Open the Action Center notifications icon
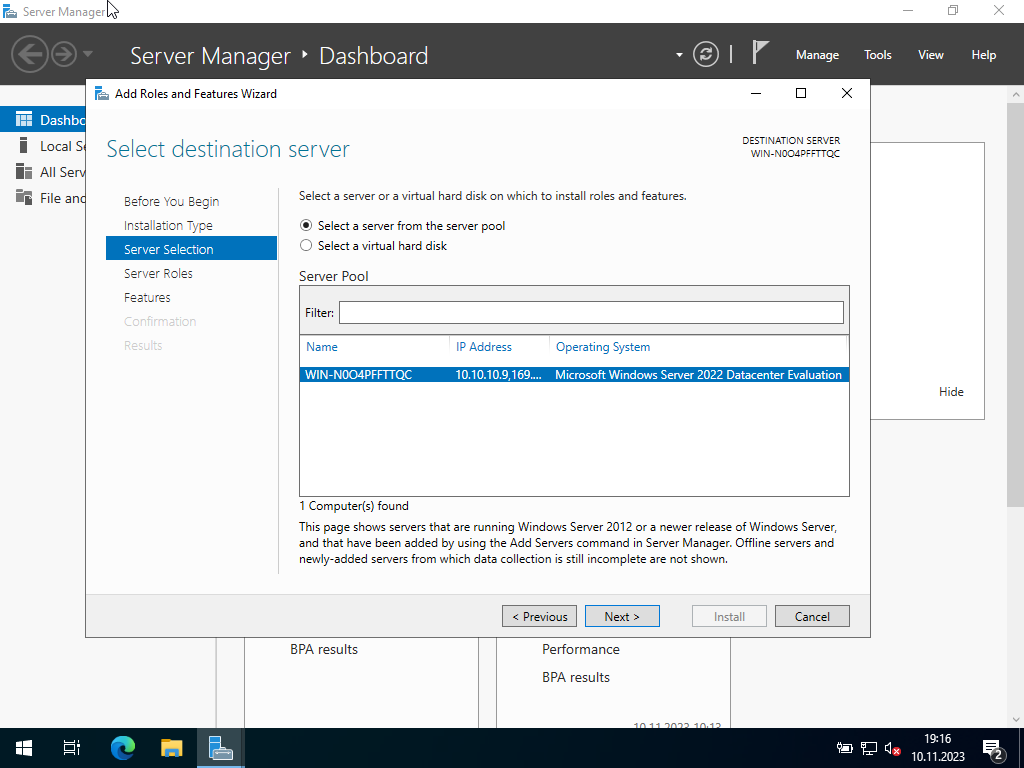This screenshot has width=1024, height=768. (993, 750)
